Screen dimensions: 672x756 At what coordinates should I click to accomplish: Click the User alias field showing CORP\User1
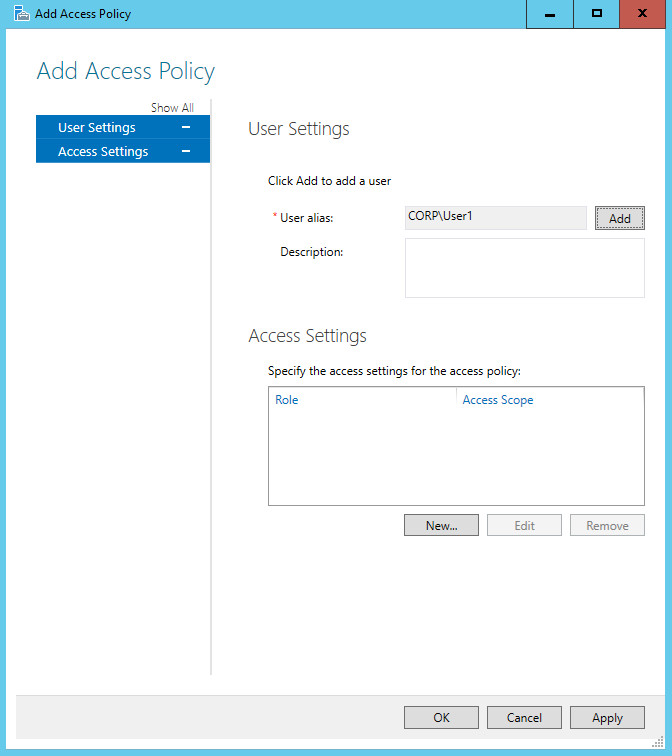tap(496, 218)
